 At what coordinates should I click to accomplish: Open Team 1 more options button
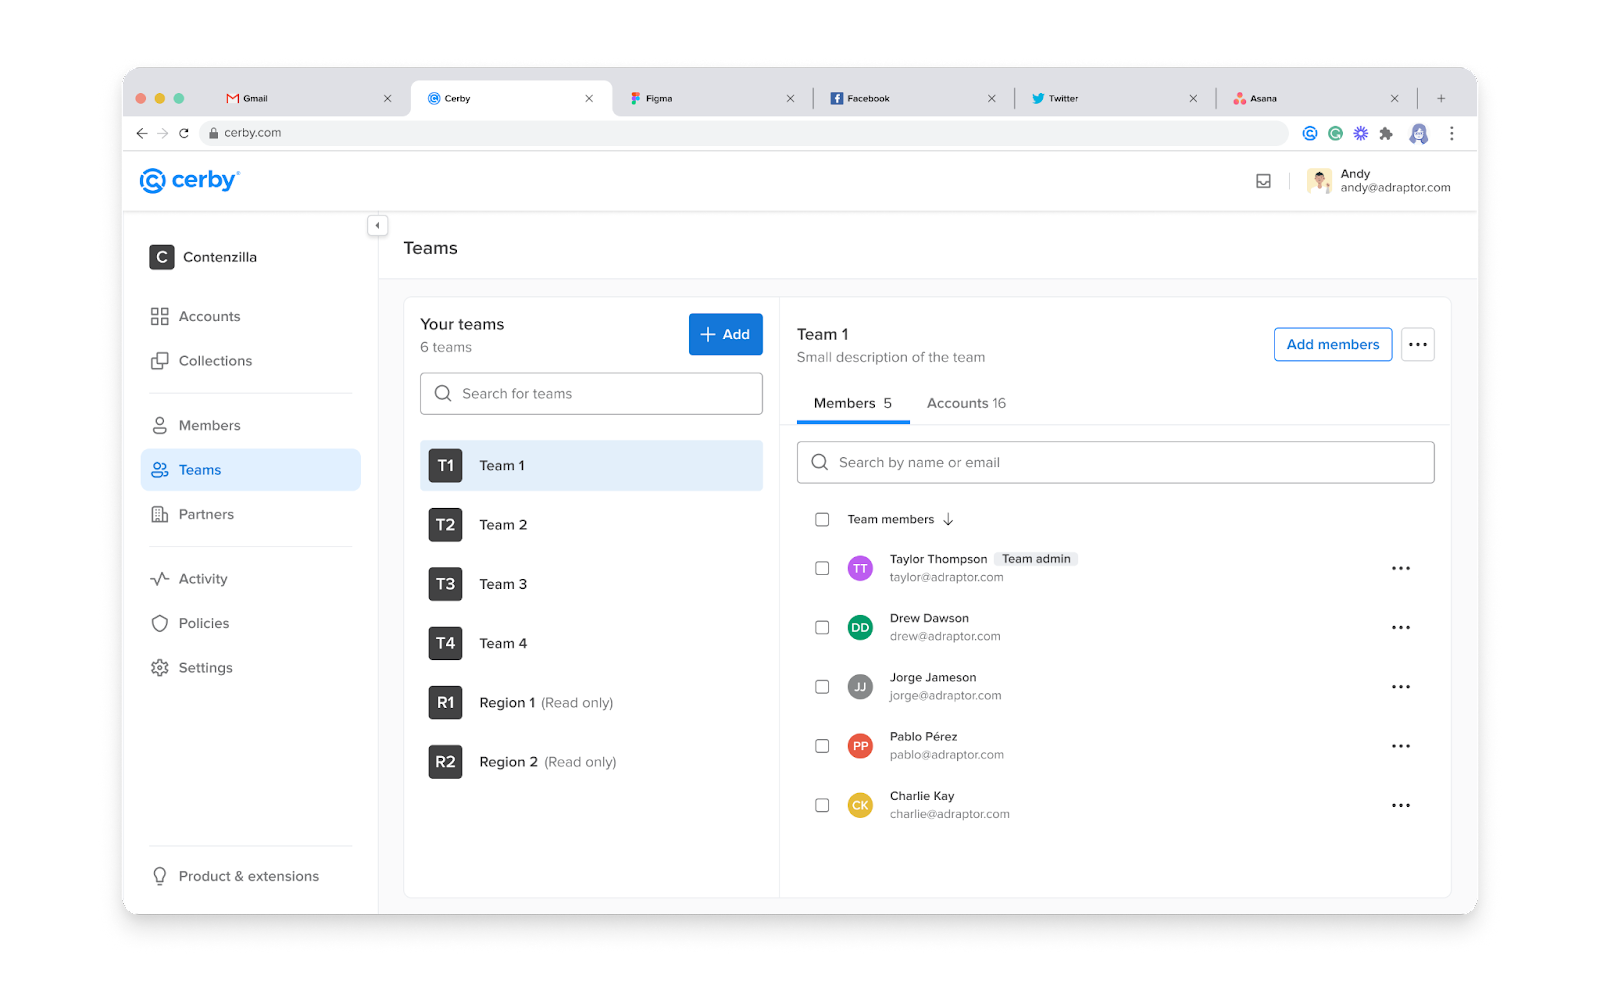[1418, 344]
